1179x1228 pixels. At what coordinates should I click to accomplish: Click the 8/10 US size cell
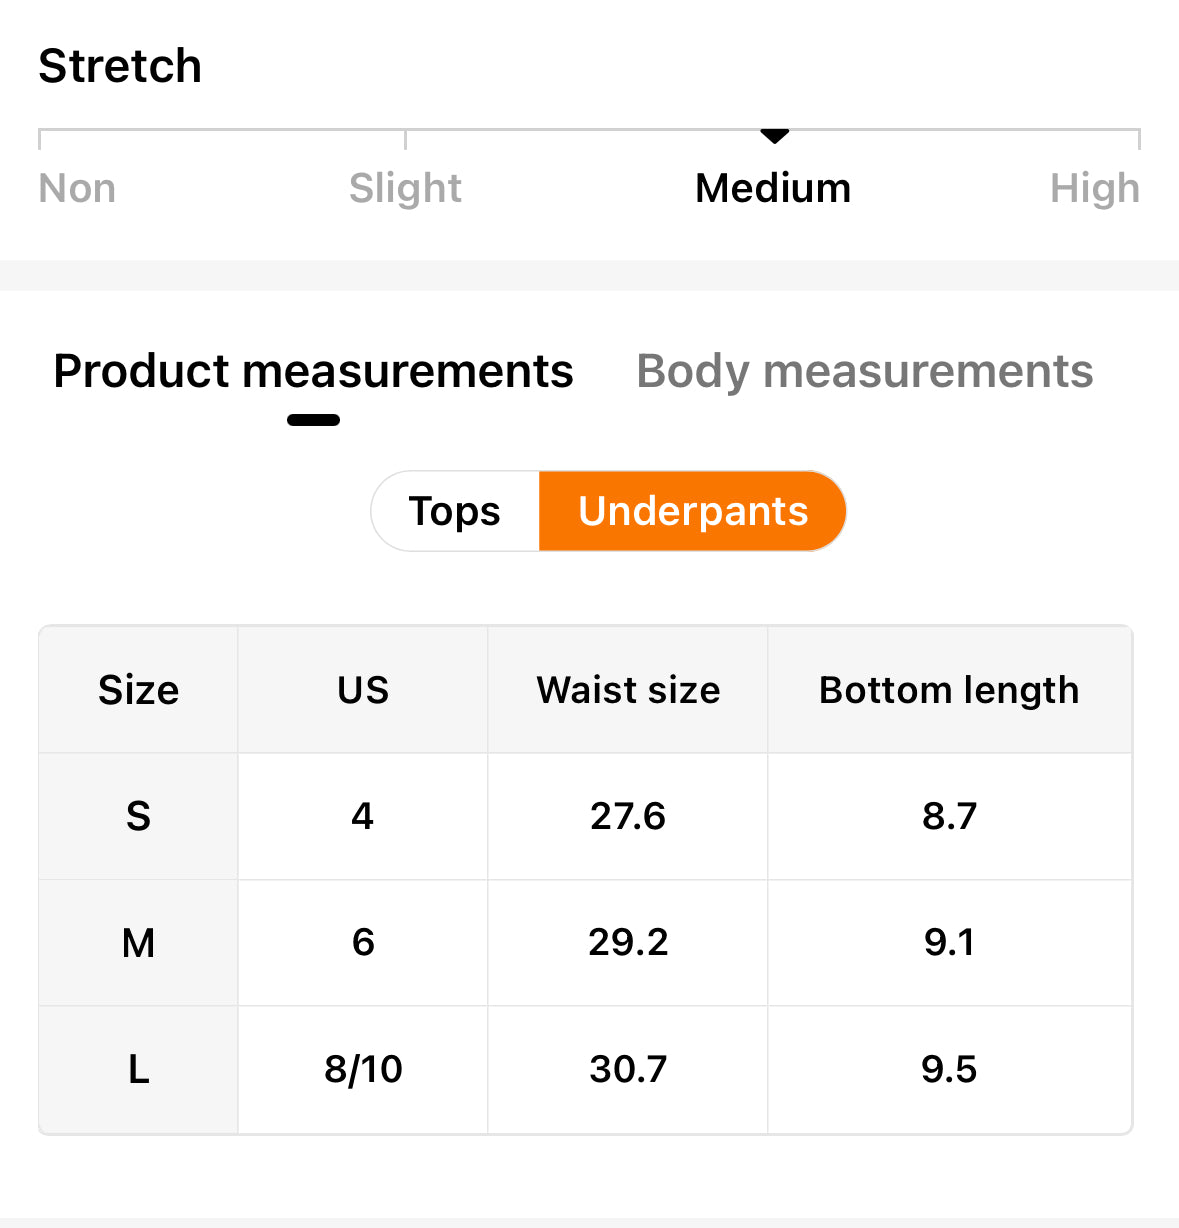click(x=363, y=1069)
